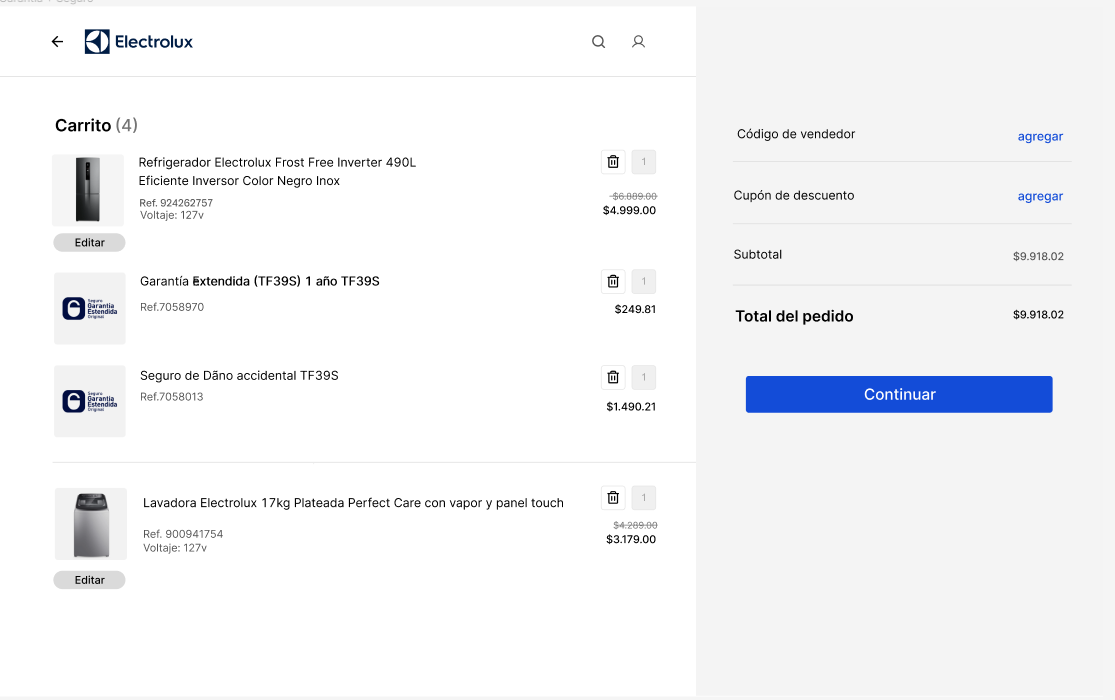Click Editar under the Refrigerador
Screen dimensions: 1115x700
tap(89, 242)
